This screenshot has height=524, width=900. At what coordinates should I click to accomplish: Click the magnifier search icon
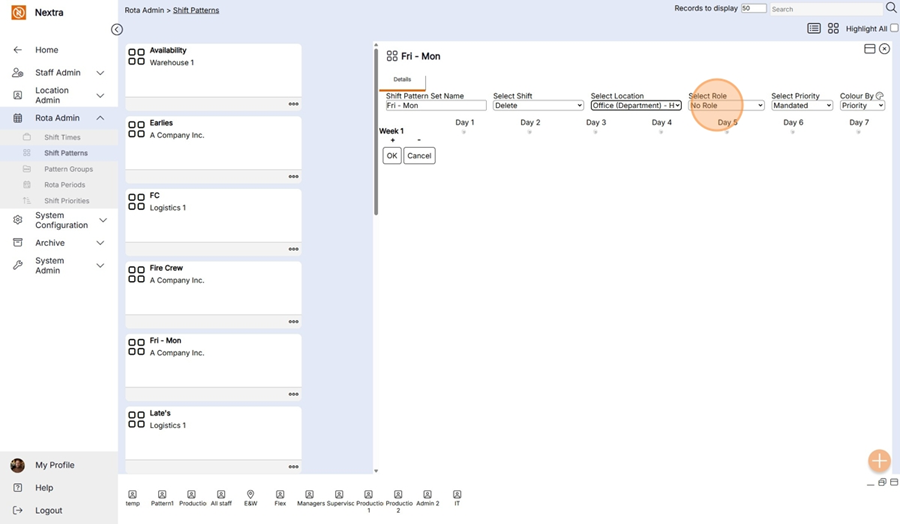[x=891, y=7]
